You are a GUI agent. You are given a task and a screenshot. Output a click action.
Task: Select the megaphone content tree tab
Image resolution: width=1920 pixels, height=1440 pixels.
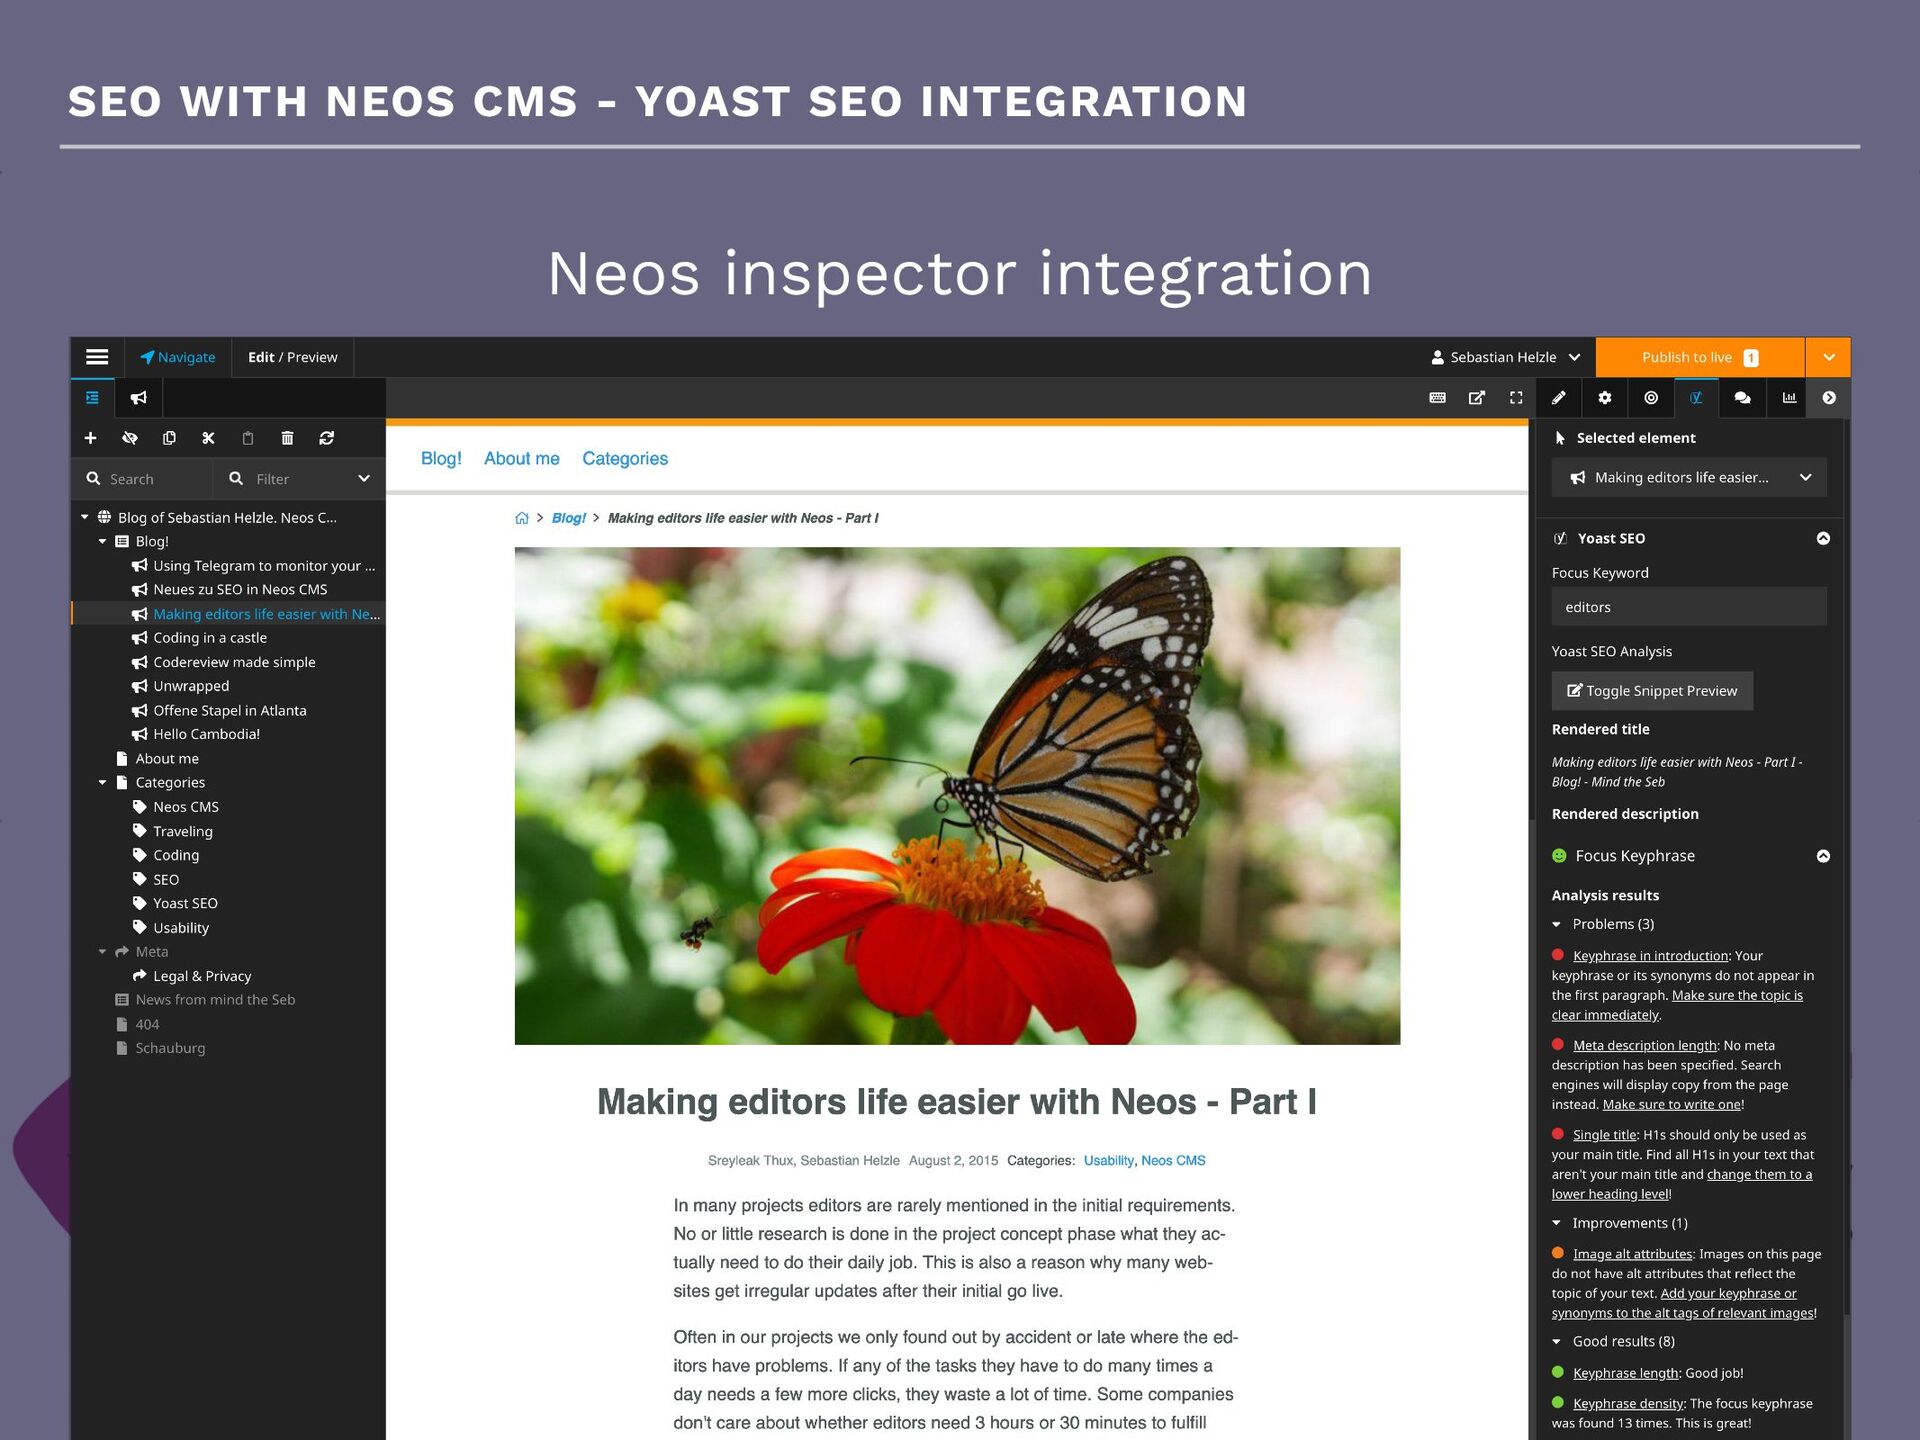(x=139, y=398)
